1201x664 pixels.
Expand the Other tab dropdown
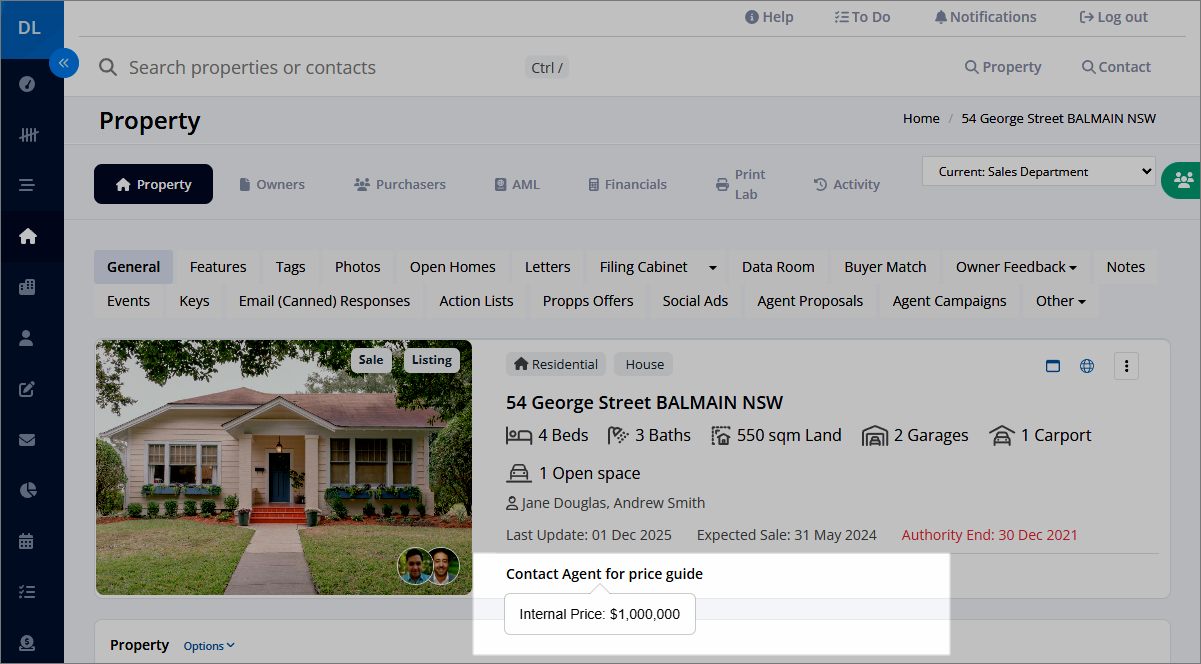pyautogui.click(x=1060, y=301)
